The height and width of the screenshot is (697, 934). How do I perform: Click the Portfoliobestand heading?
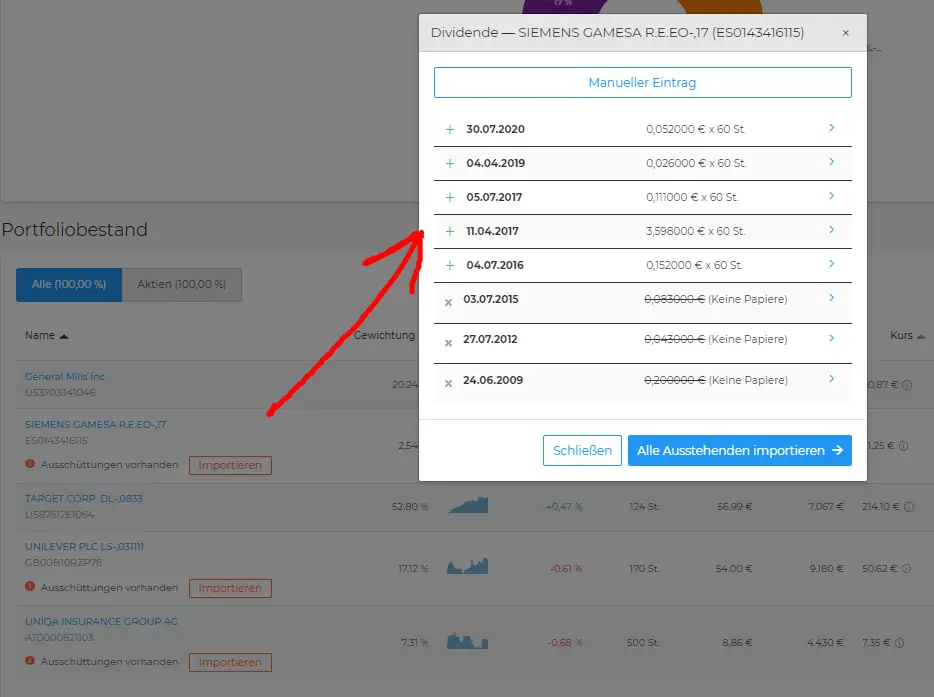tap(74, 229)
